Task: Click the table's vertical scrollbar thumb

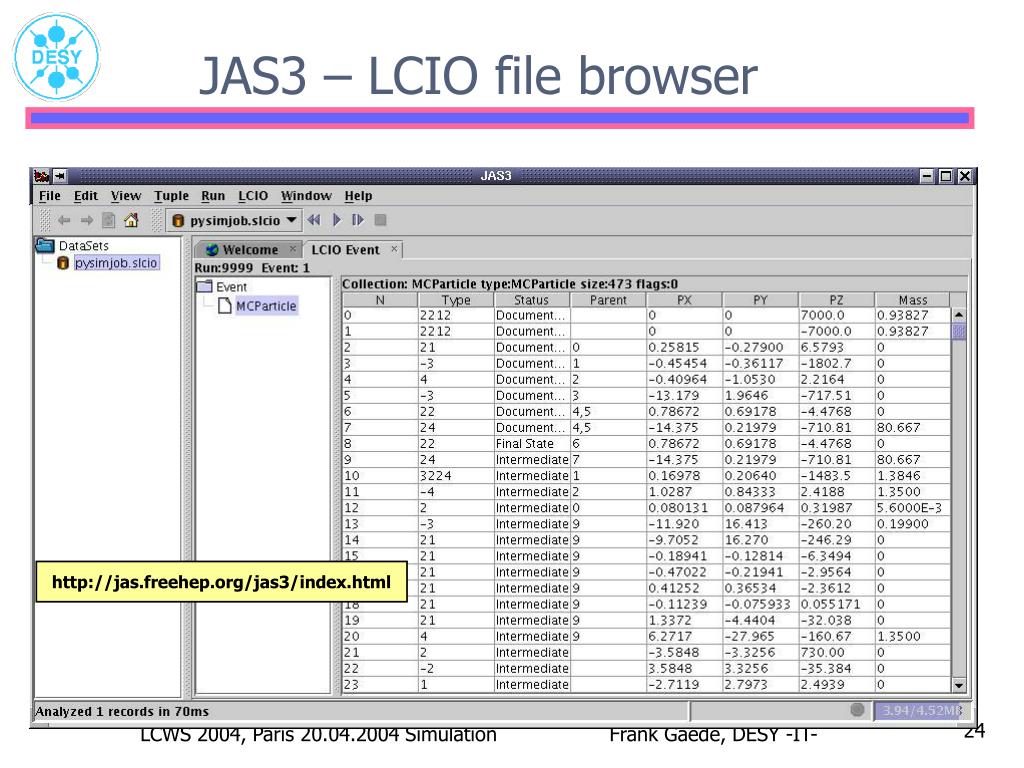Action: click(959, 332)
